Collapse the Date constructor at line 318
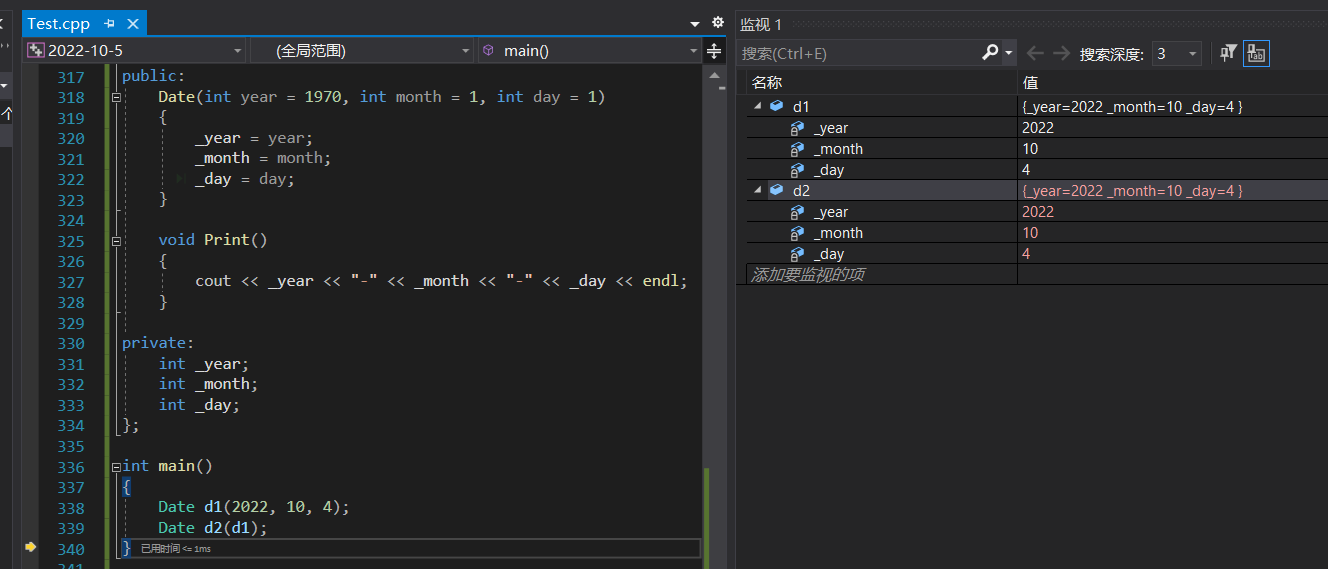Viewport: 1328px width, 569px height. [x=116, y=97]
